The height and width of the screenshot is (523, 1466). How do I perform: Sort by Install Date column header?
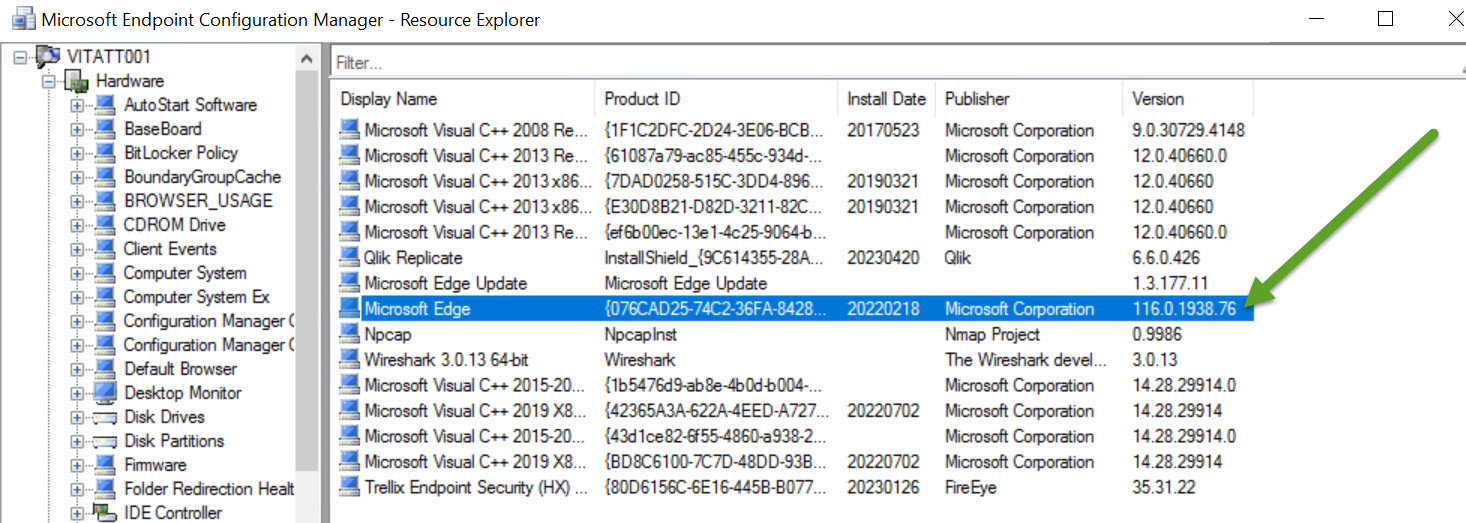pyautogui.click(x=887, y=99)
